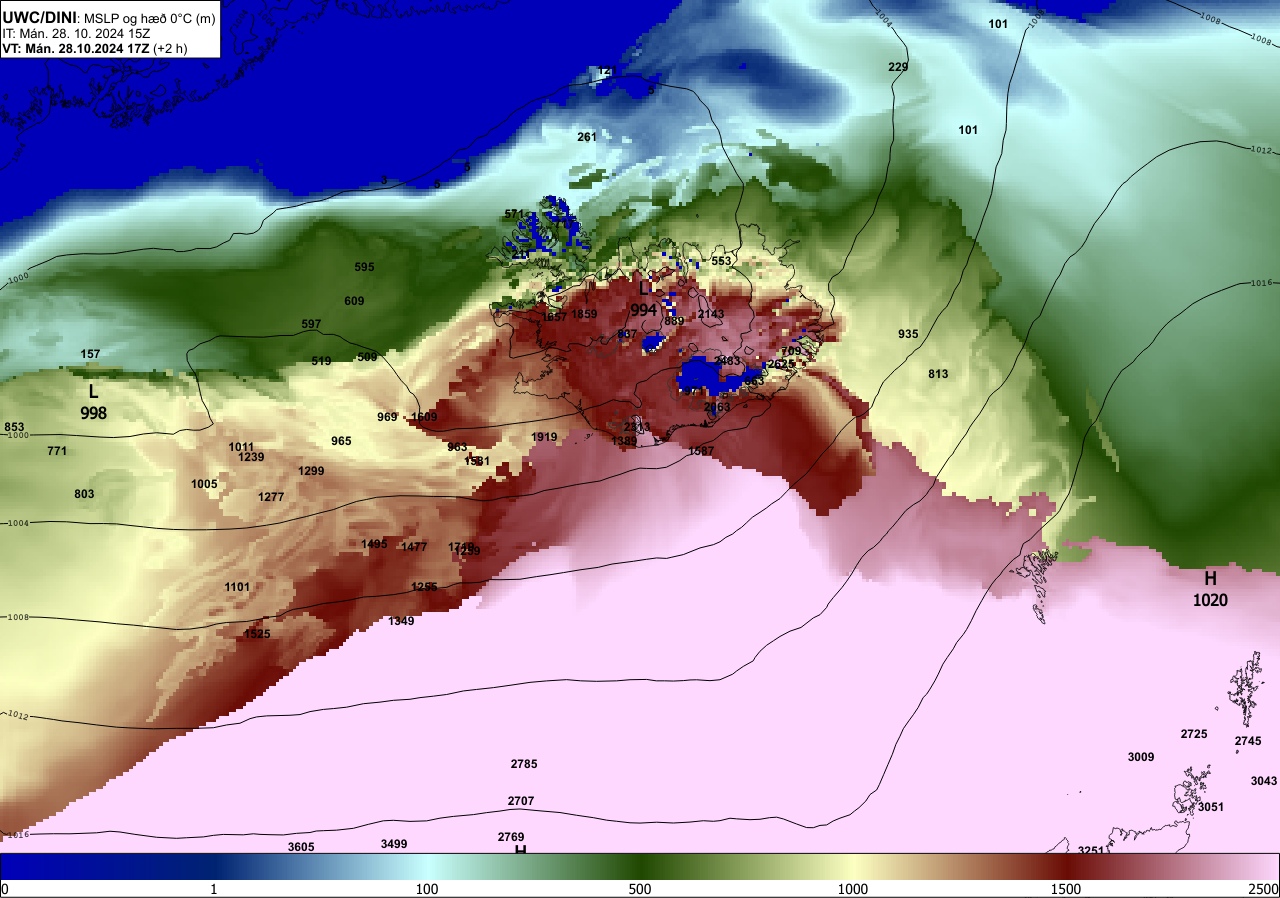Click the value 3043 at the map edge
Viewport: 1280px width, 898px height.
click(x=1264, y=781)
